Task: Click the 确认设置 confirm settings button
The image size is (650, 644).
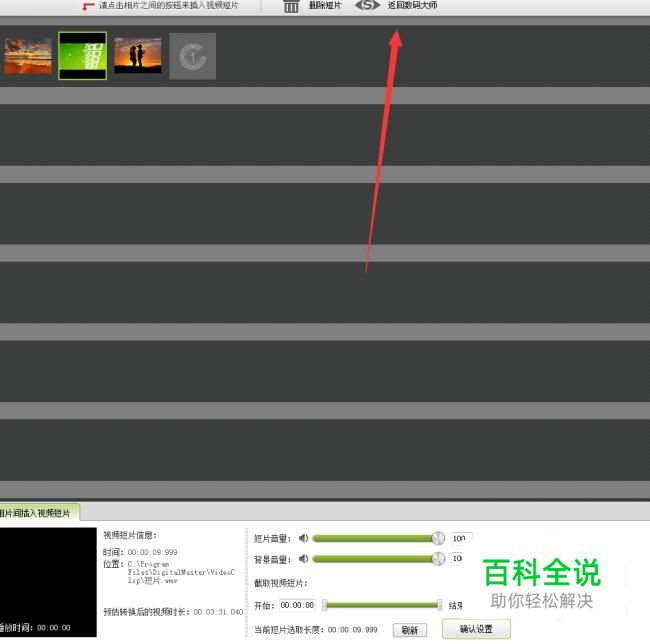Action: click(x=476, y=629)
